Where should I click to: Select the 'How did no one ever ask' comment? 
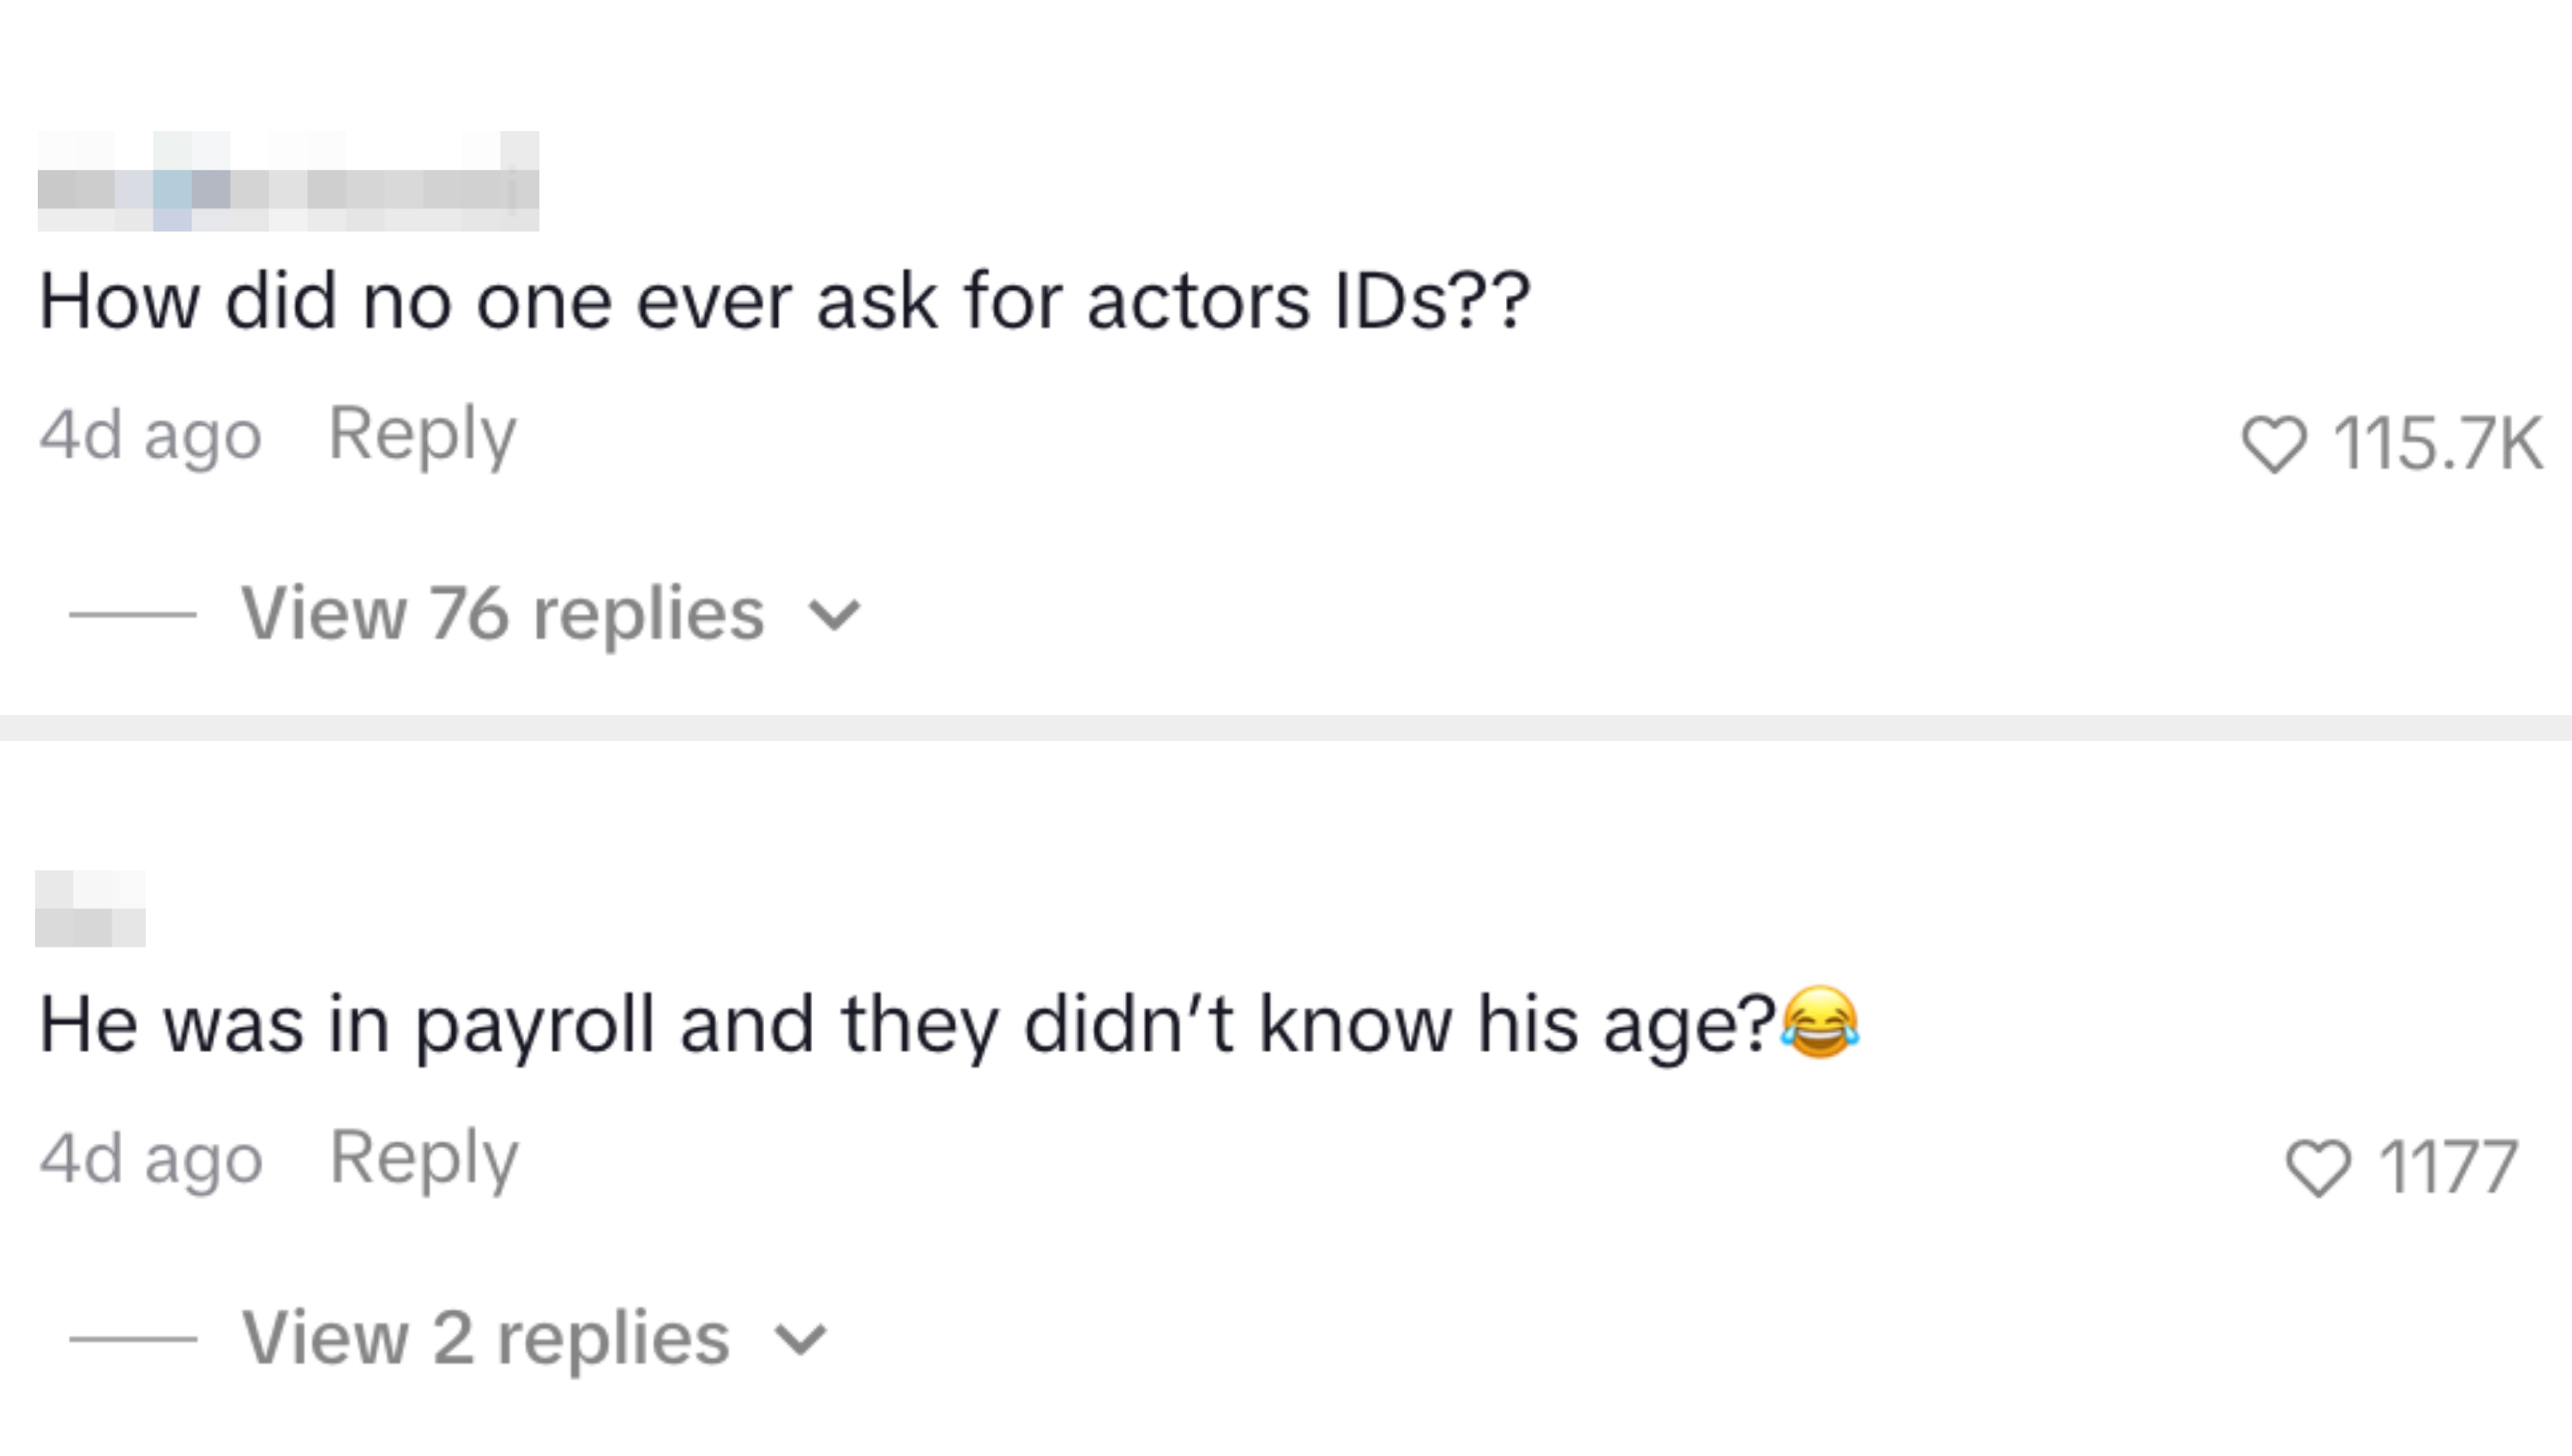point(783,301)
